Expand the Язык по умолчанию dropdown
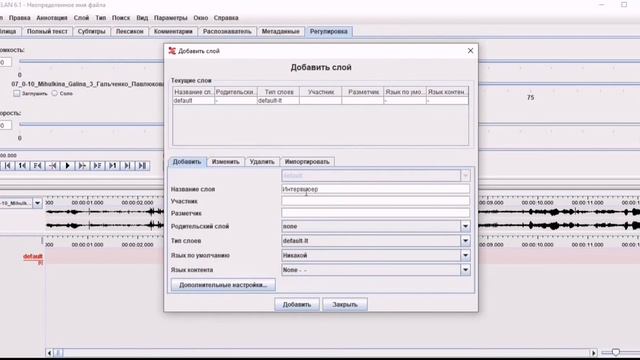The width and height of the screenshot is (640, 360). (465, 256)
